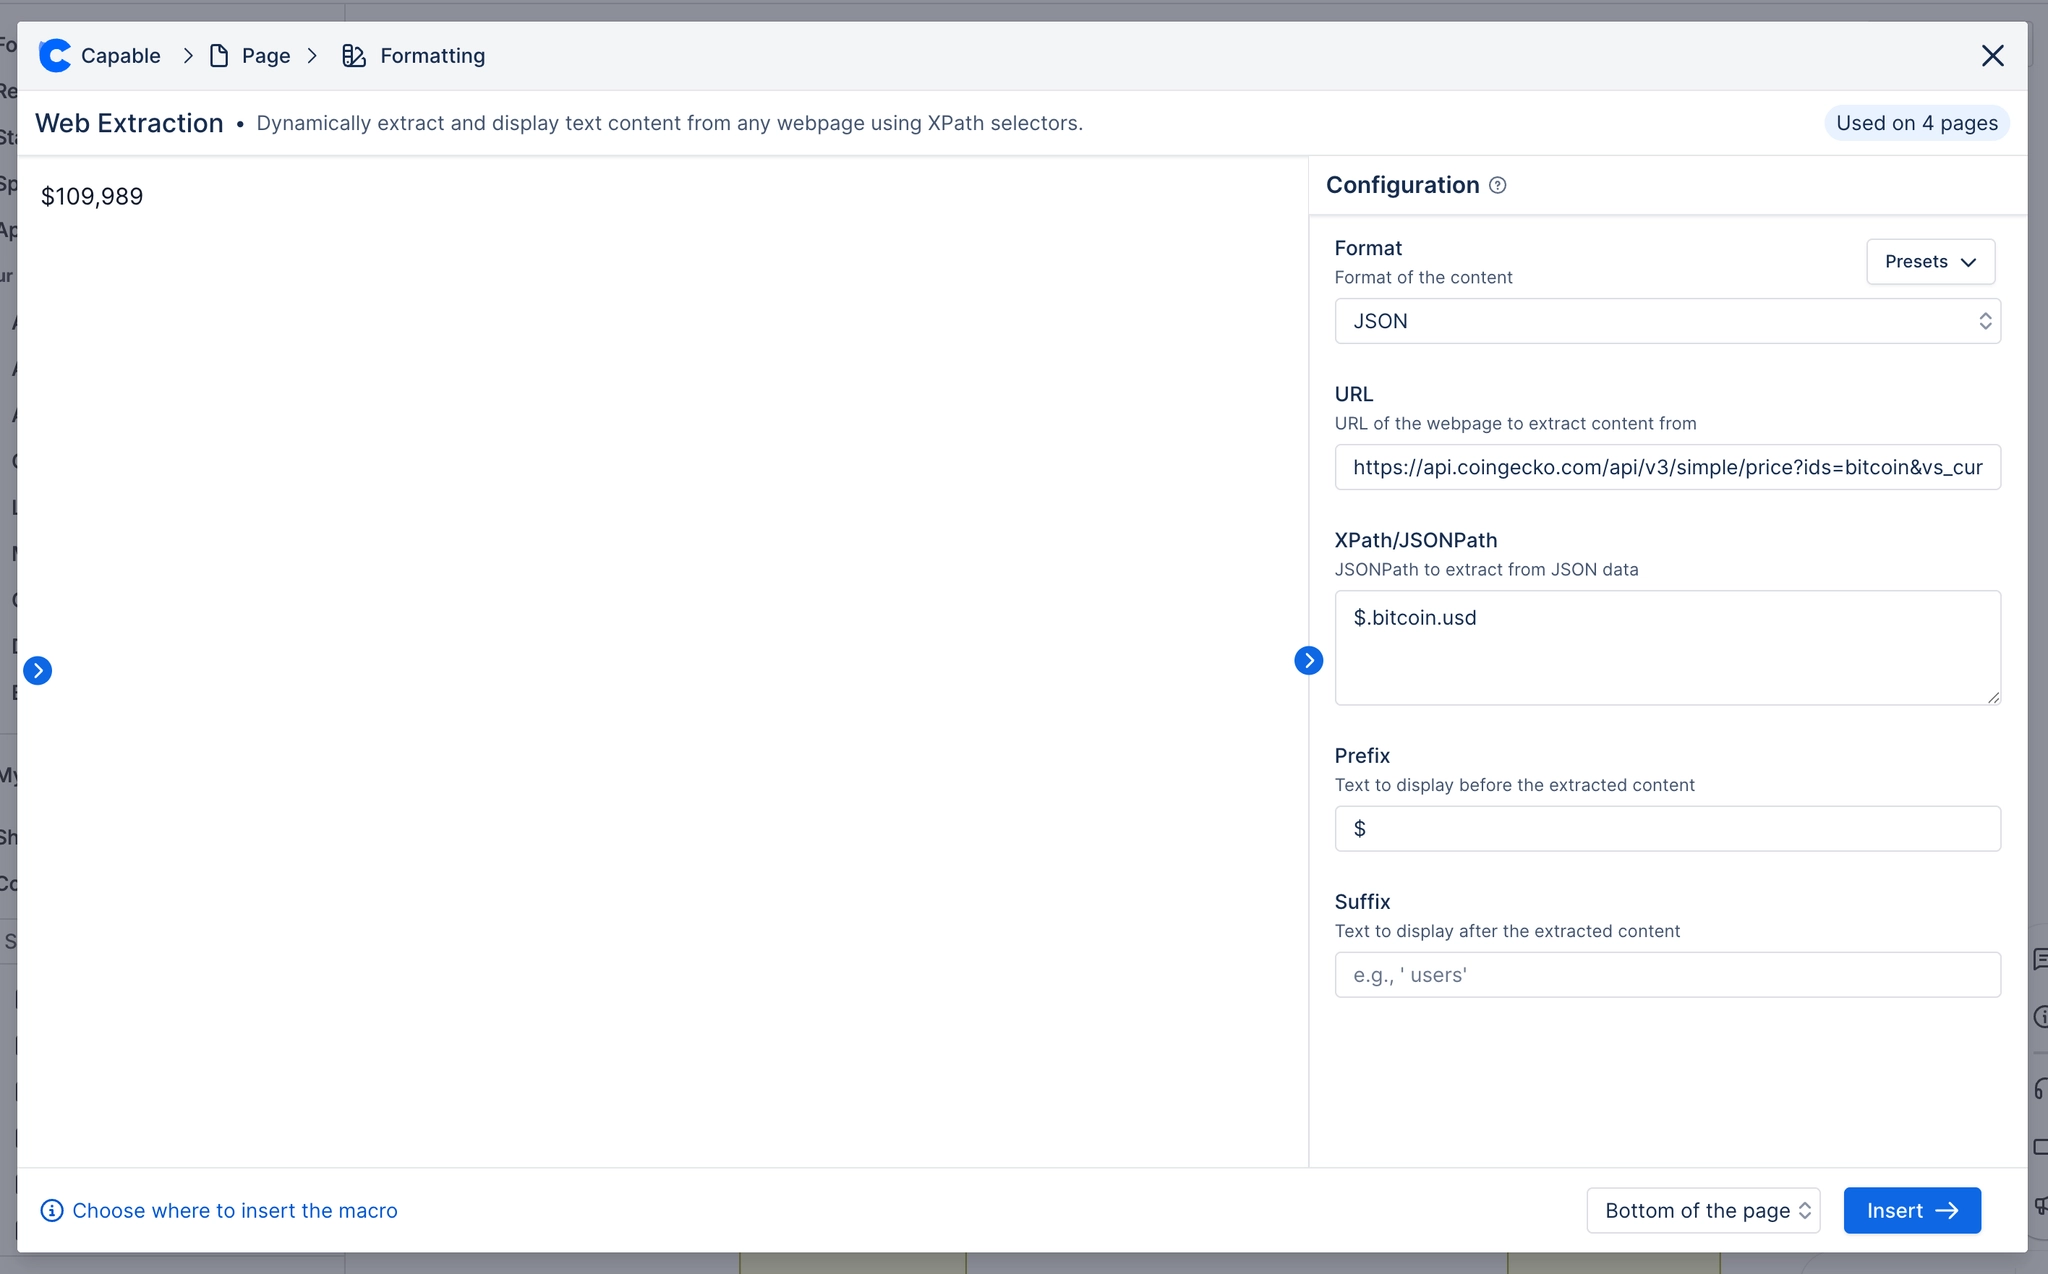Screen dimensions: 2048x1274
Task: Click the XPath/JSONPath text area
Action: (x=1667, y=648)
